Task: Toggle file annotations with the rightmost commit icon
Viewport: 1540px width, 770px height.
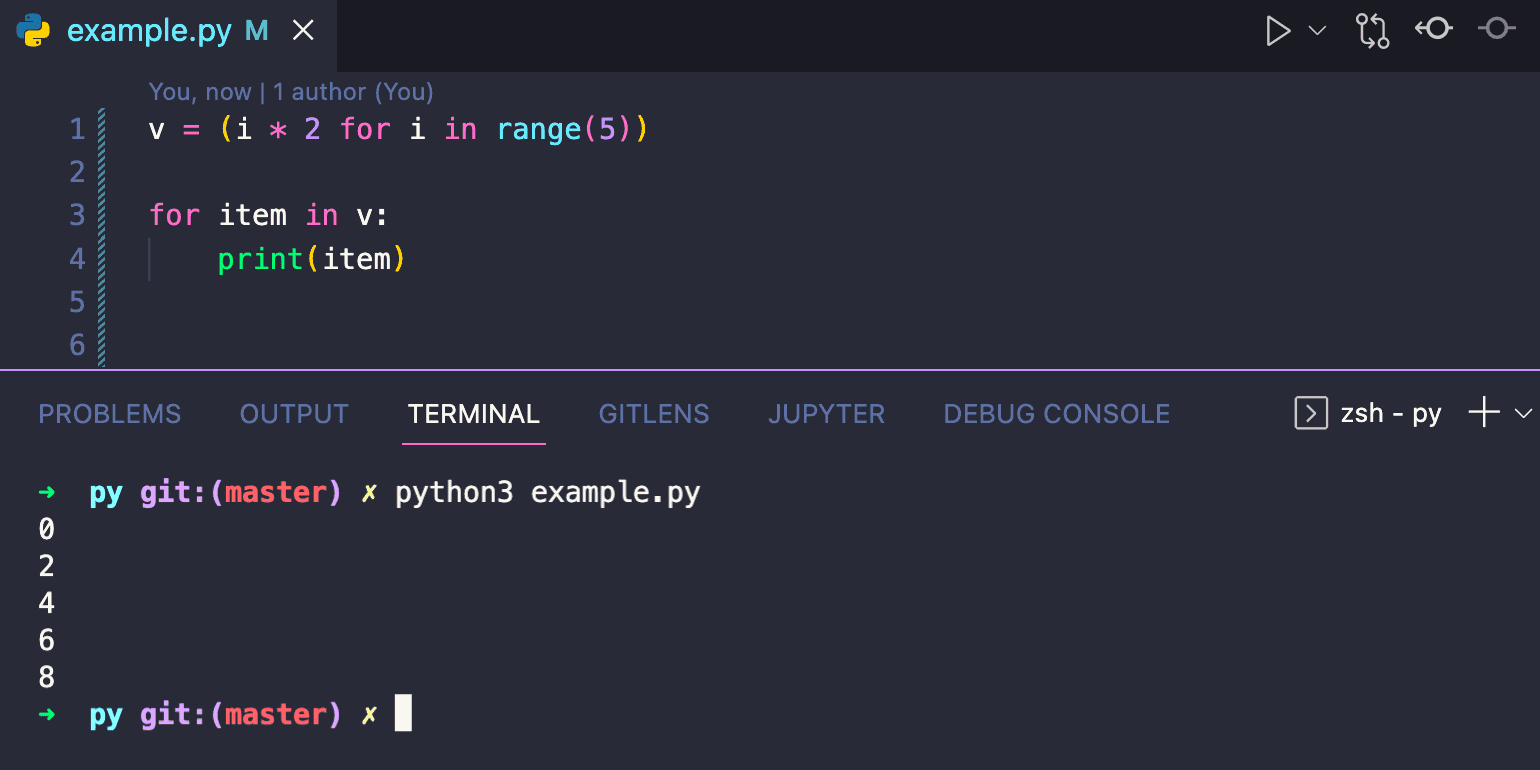Action: click(x=1496, y=31)
